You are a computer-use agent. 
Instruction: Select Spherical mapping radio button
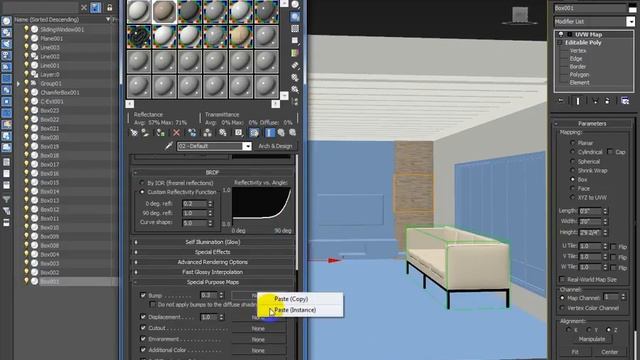point(573,161)
